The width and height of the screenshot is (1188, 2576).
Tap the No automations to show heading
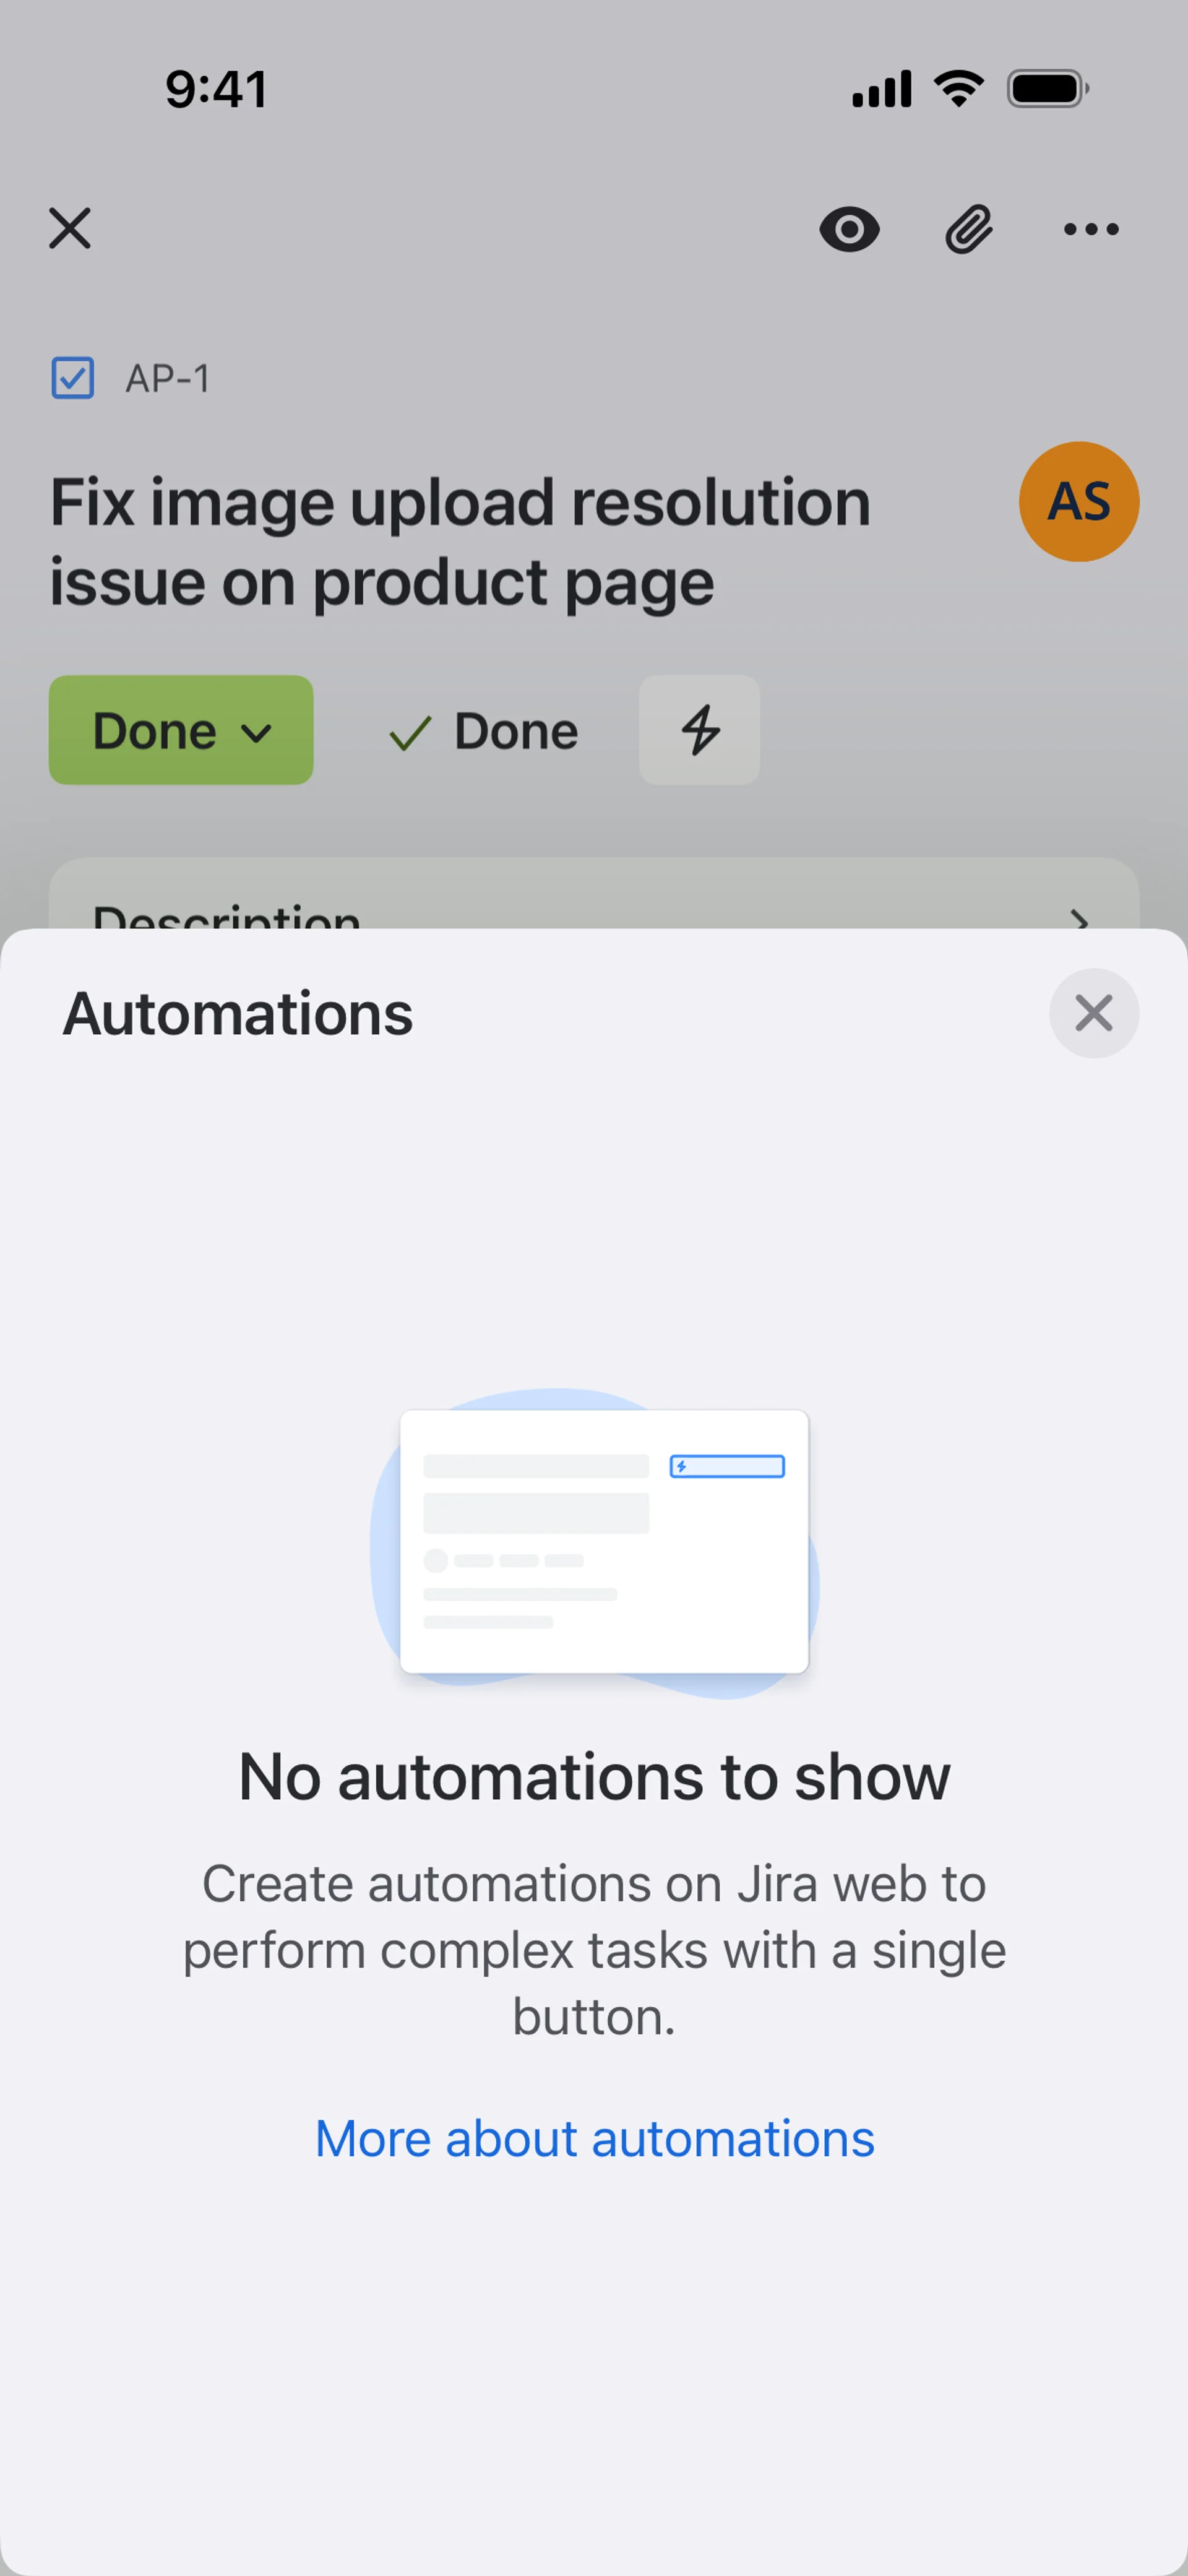click(x=595, y=1777)
